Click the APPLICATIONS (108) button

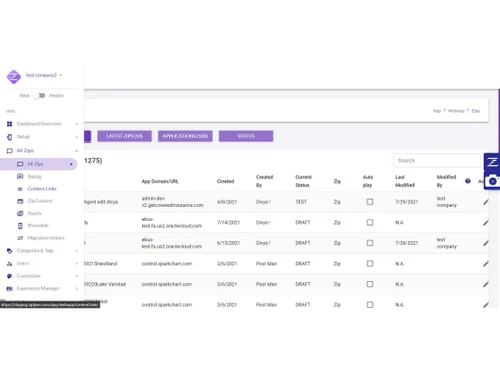click(185, 136)
